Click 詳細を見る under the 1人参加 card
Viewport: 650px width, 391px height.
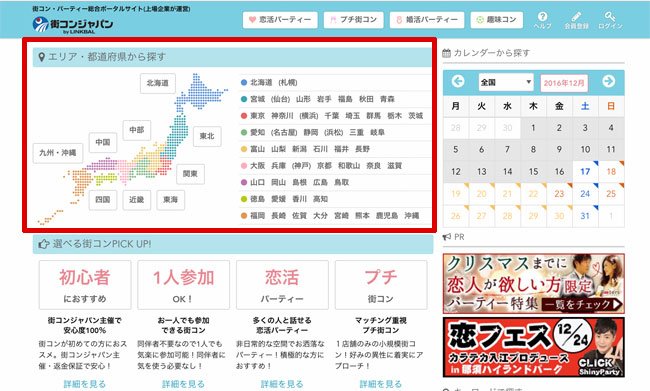click(x=183, y=384)
